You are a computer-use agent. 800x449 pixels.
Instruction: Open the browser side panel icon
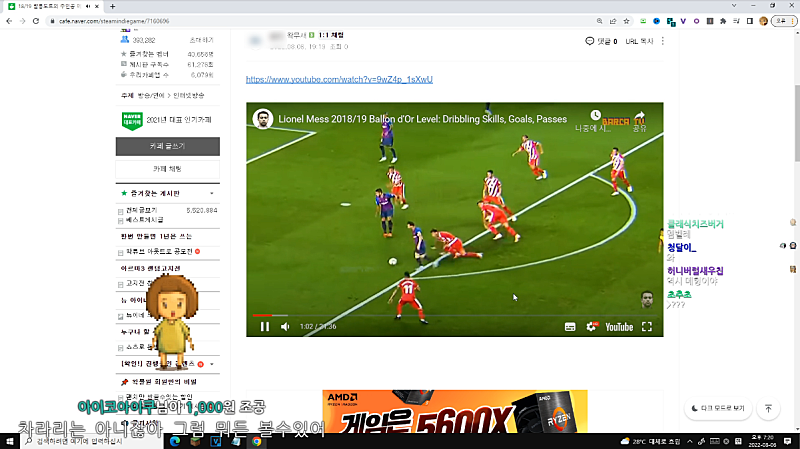click(x=749, y=21)
